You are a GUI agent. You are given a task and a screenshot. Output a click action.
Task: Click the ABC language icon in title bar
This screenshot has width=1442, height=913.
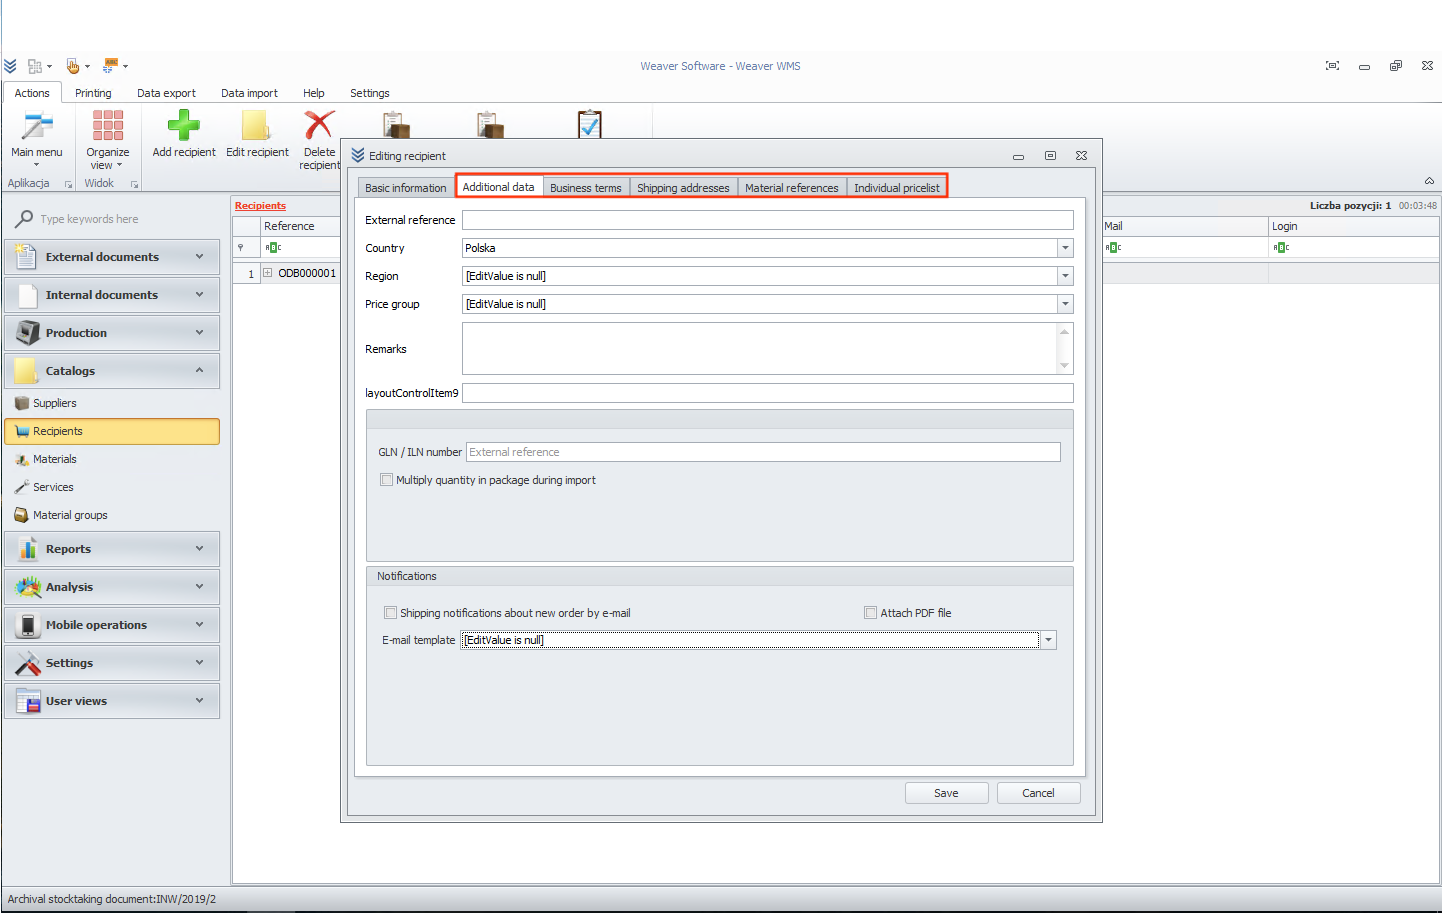pyautogui.click(x=111, y=66)
